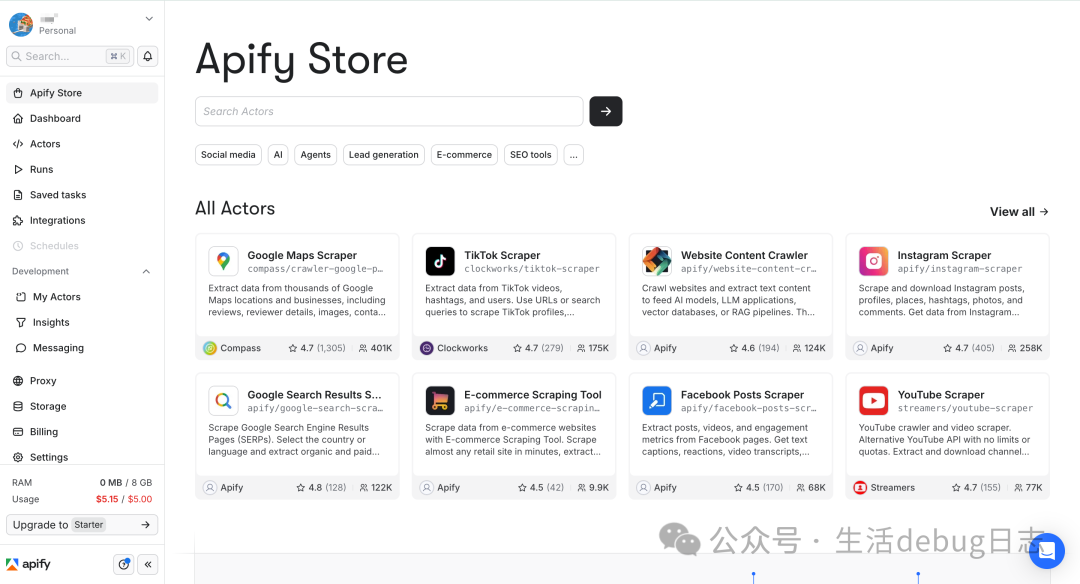The width and height of the screenshot is (1080, 584).
Task: Click the TikTok Scraper logo icon
Action: pos(440,262)
